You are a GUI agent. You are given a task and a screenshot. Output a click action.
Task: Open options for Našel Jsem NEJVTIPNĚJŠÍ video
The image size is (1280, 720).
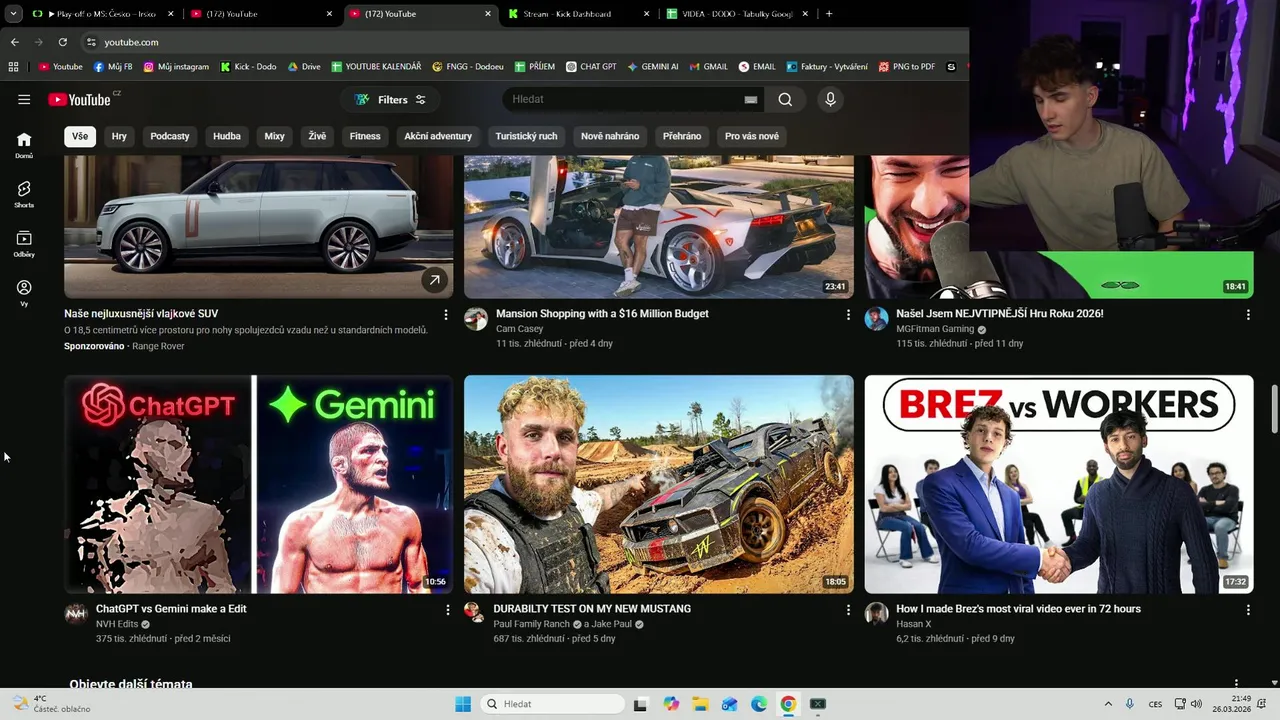click(1248, 314)
